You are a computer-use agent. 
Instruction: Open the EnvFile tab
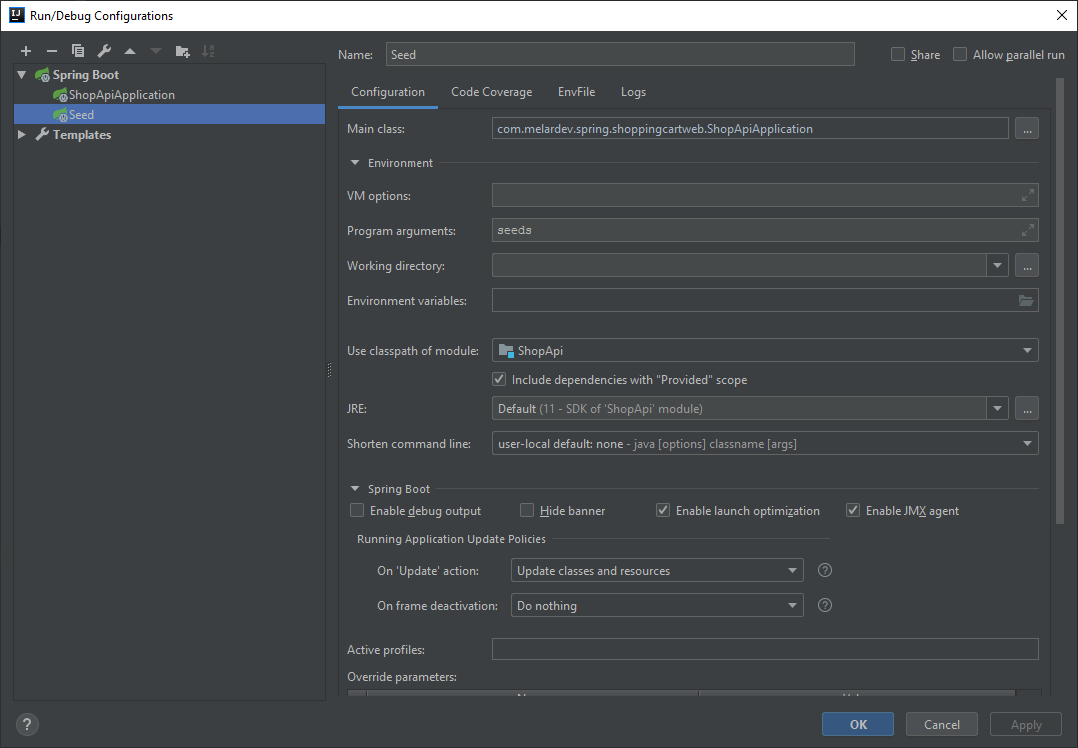click(576, 92)
